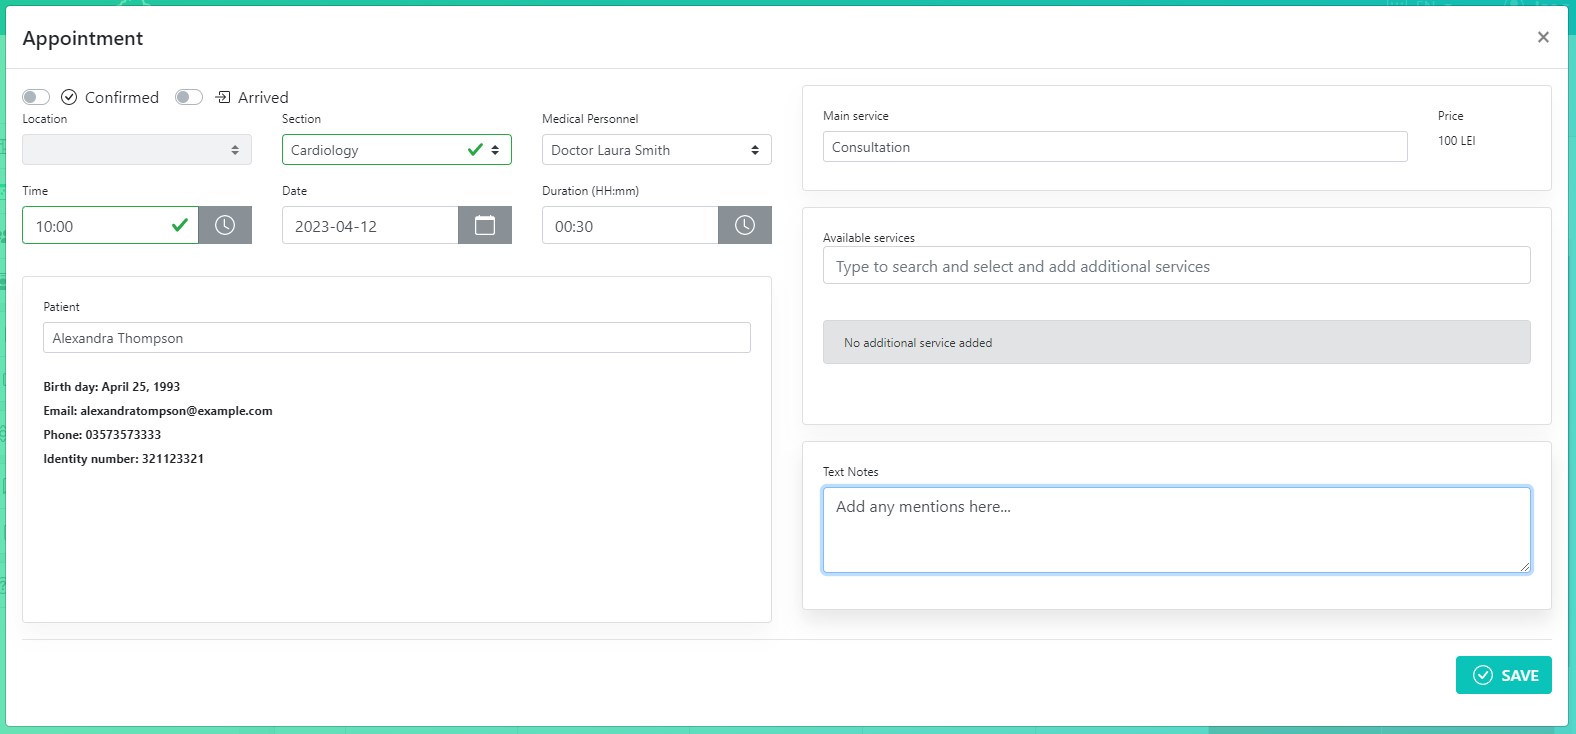The height and width of the screenshot is (734, 1576).
Task: Click the Duration field showing 00:30
Action: click(x=630, y=226)
